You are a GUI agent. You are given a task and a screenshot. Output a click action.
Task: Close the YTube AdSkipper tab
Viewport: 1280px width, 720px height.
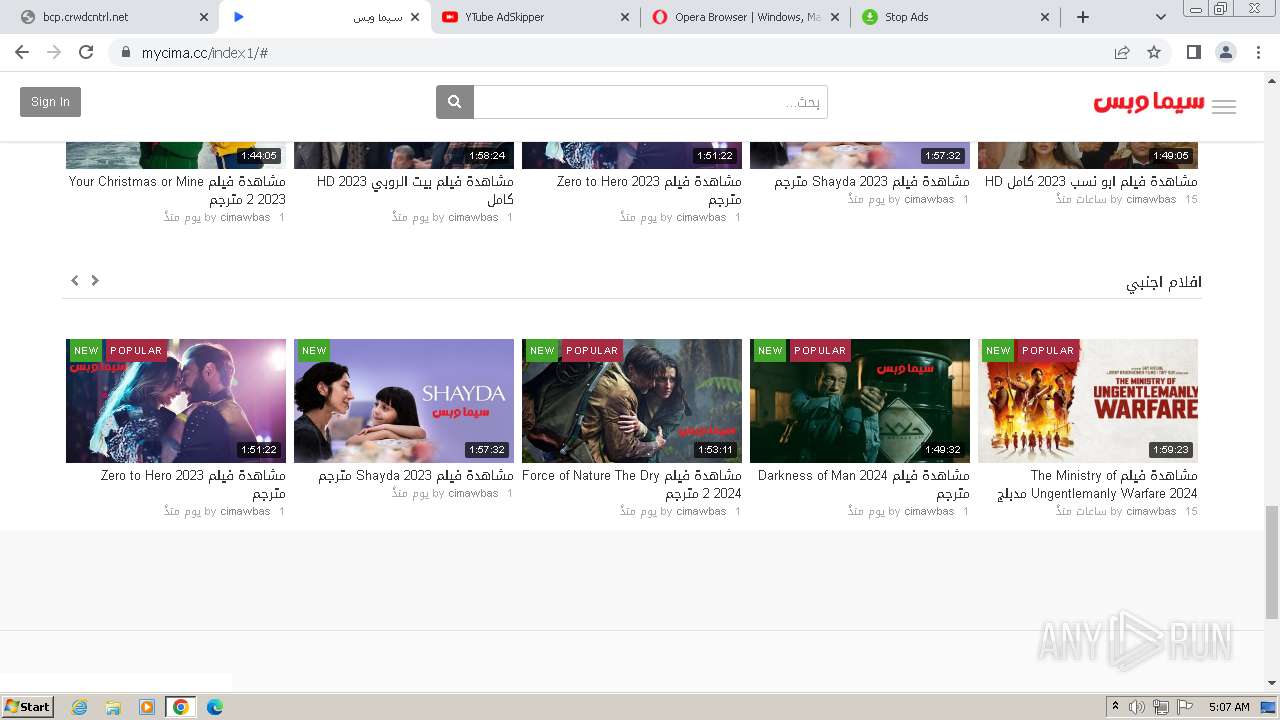[625, 17]
